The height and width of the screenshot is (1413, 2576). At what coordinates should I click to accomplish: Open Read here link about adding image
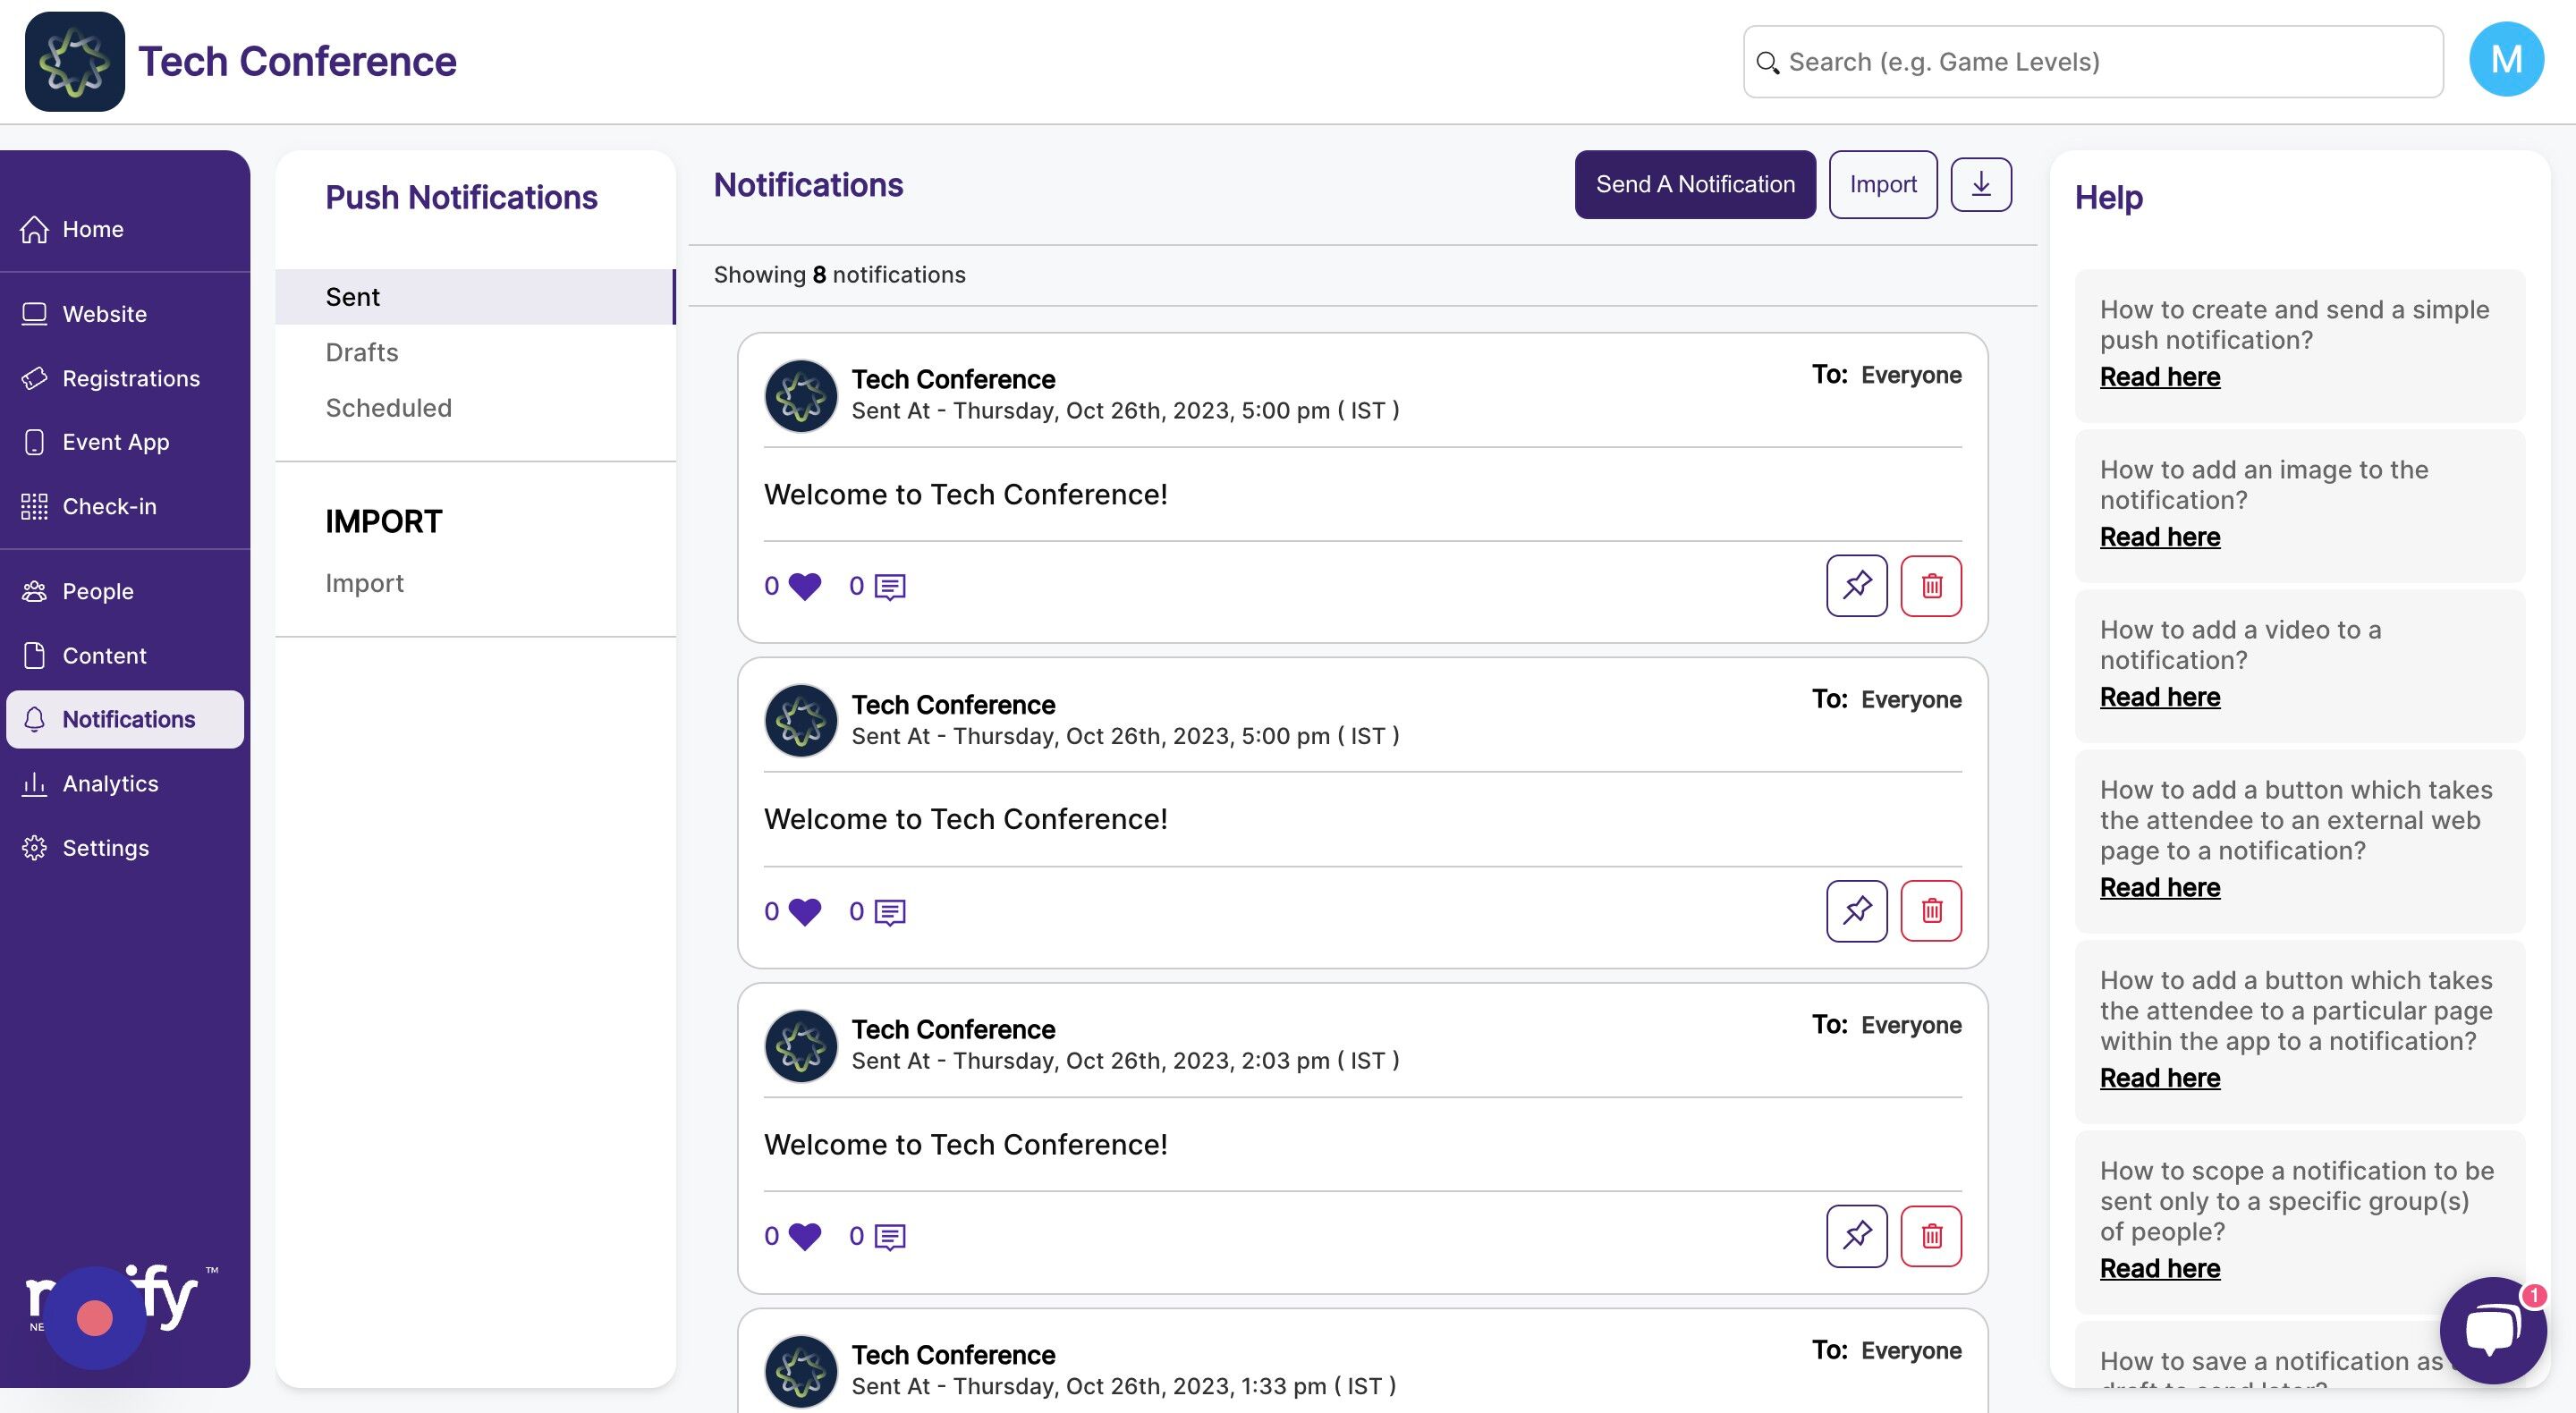click(x=2159, y=537)
